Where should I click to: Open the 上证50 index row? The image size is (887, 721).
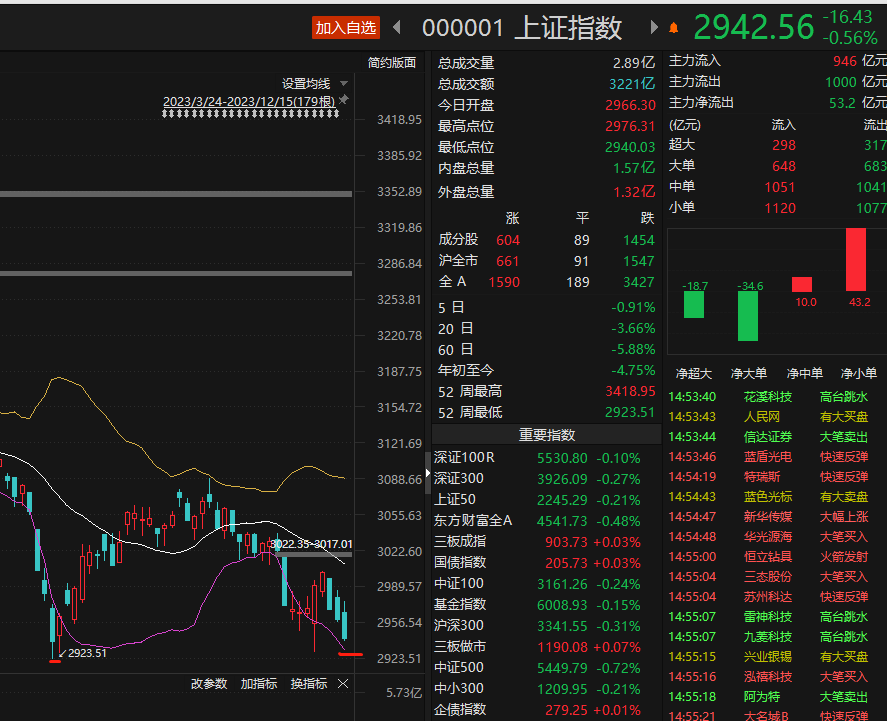[546, 500]
